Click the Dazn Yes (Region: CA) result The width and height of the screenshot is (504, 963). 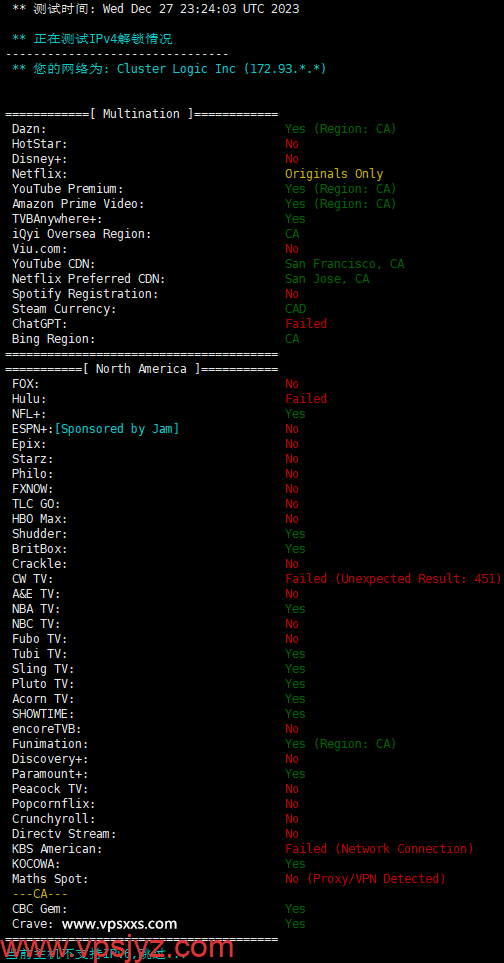[x=341, y=129]
